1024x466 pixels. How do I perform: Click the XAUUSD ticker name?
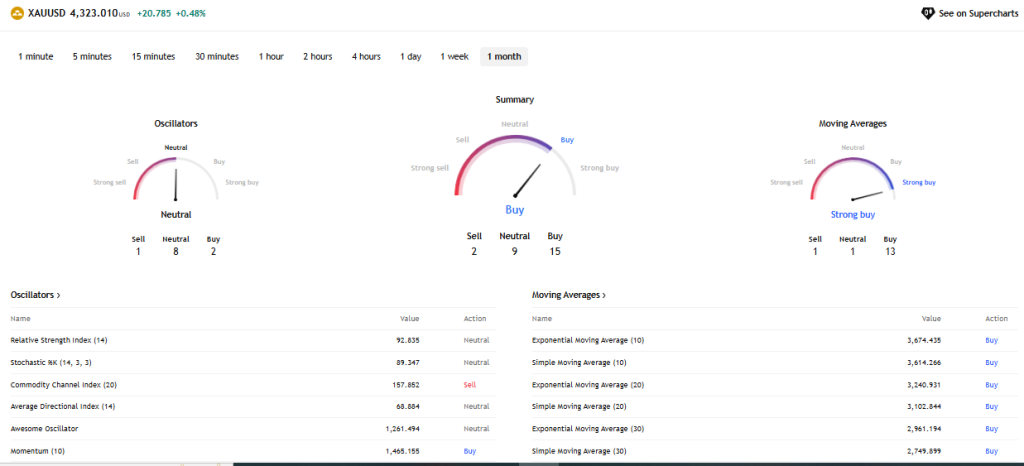[47, 12]
